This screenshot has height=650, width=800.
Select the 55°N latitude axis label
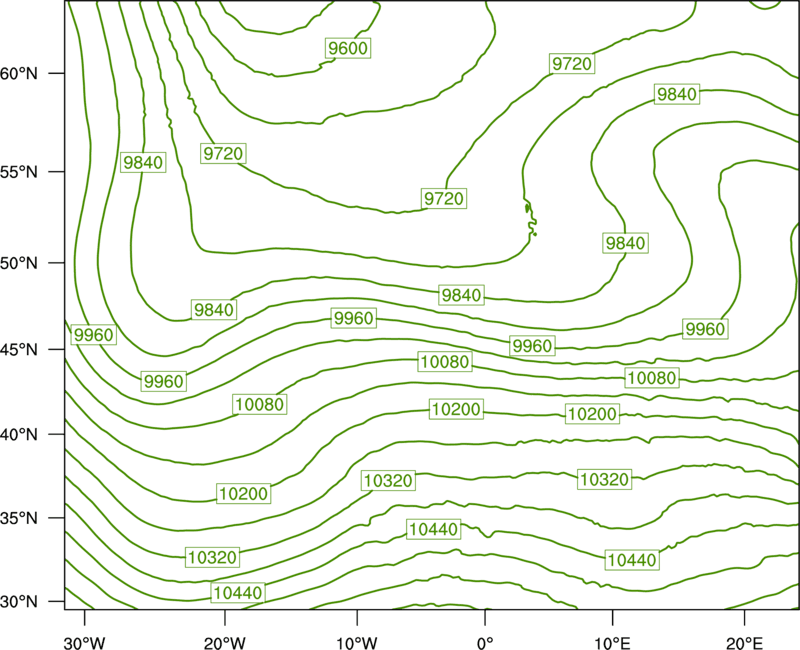tap(19, 172)
